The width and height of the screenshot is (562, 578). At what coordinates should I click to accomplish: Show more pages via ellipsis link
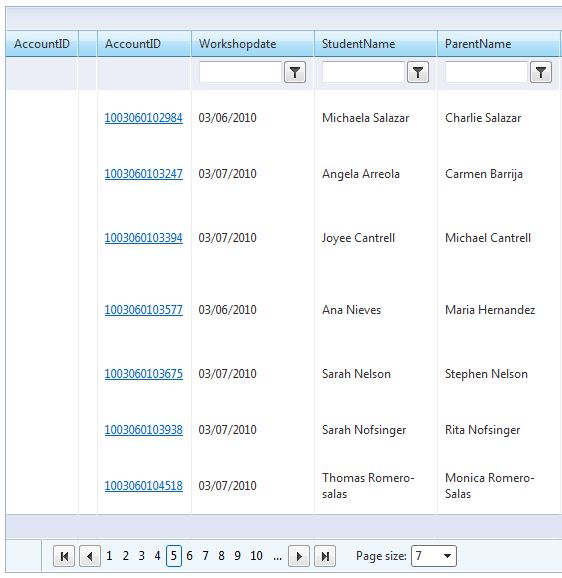pyautogui.click(x=277, y=556)
